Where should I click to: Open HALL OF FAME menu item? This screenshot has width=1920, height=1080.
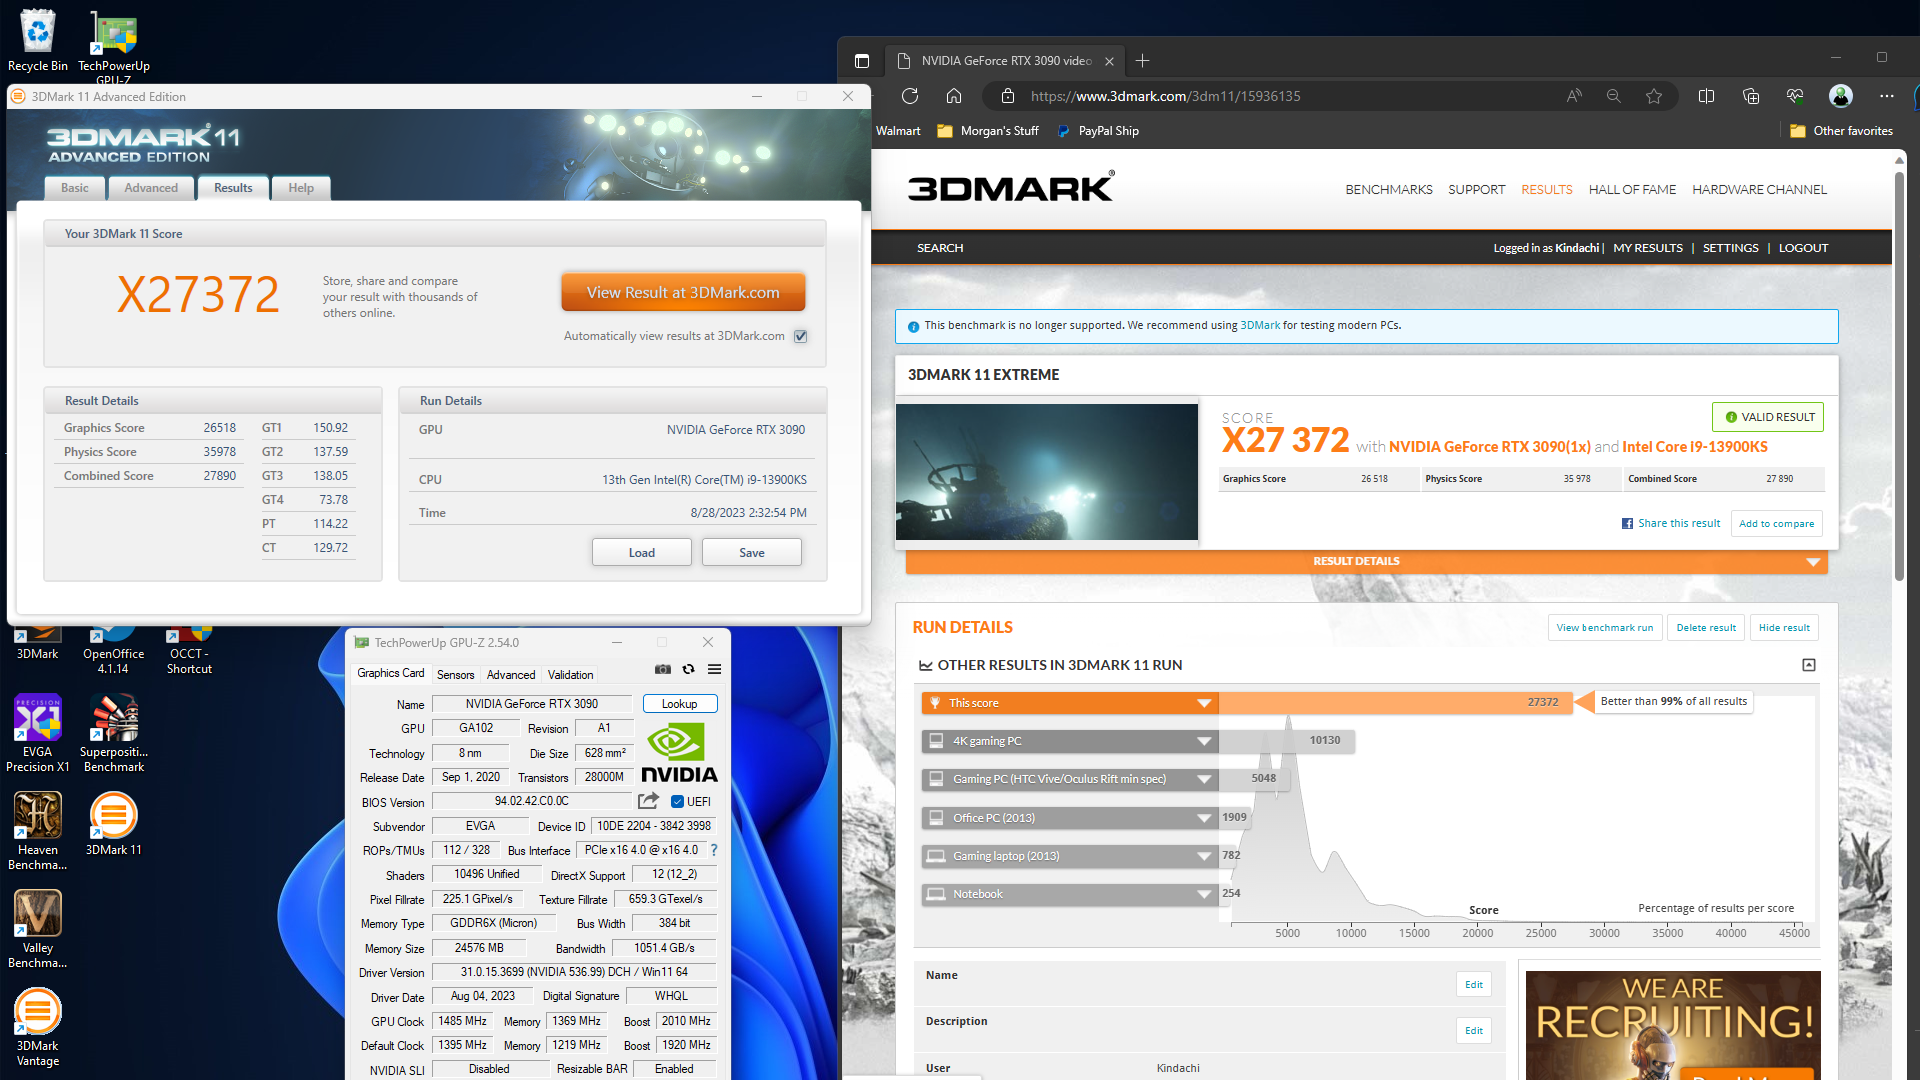(x=1632, y=189)
